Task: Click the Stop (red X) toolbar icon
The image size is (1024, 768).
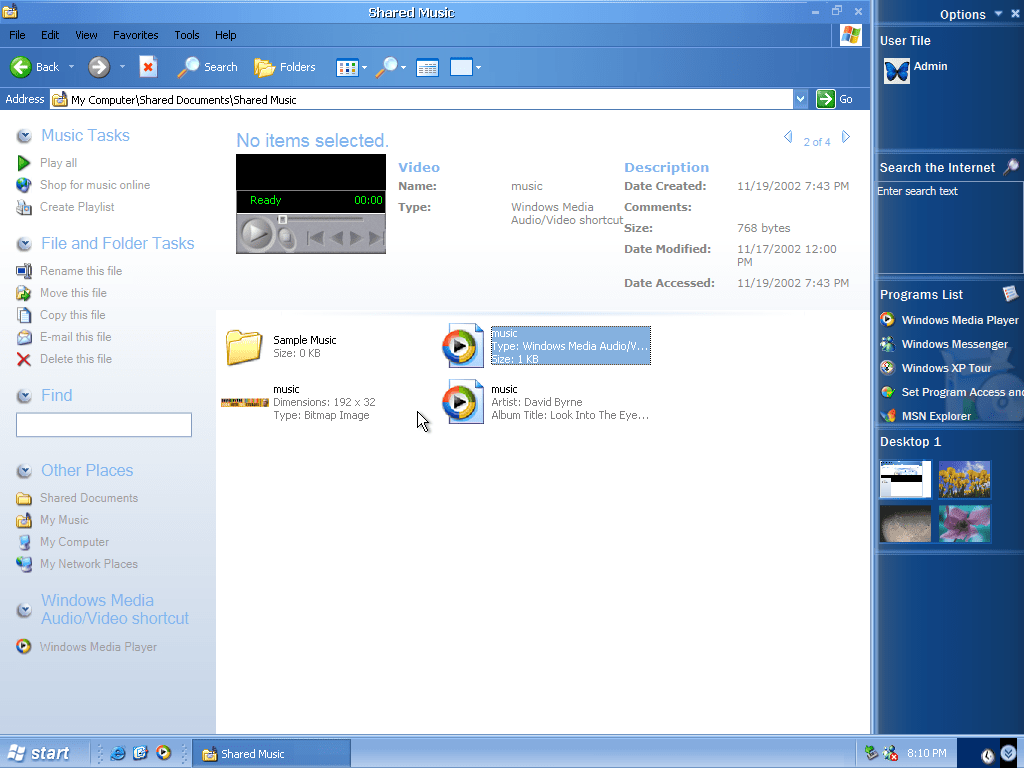Action: point(148,67)
